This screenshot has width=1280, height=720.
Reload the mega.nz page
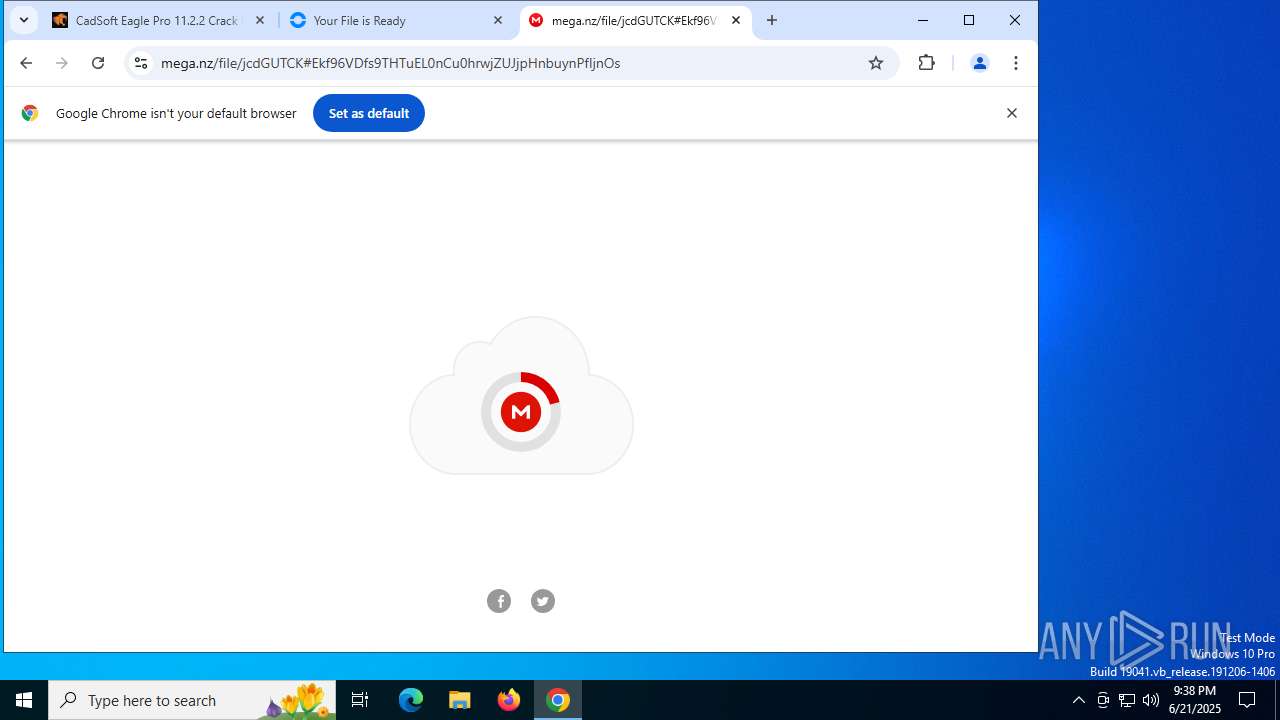tap(98, 63)
